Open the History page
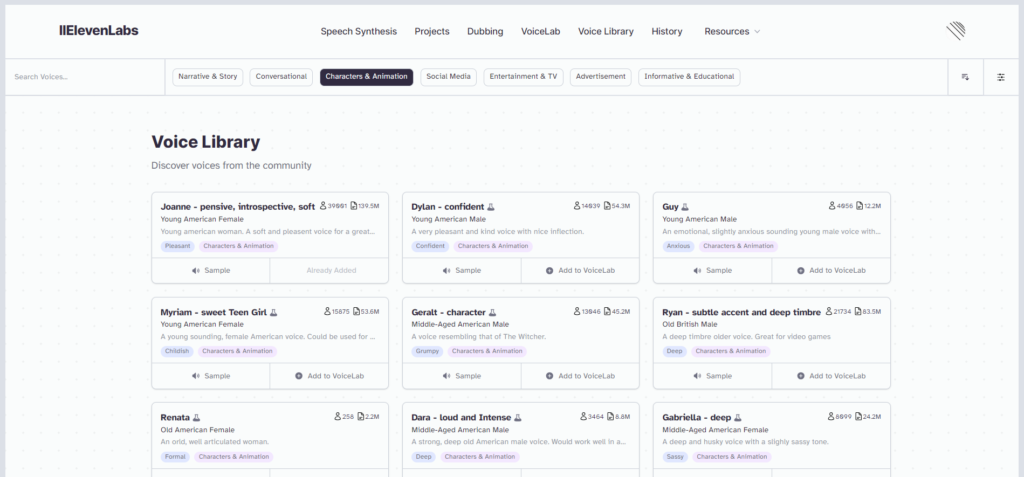Screen dimensions: 1024x477 pyautogui.click(x=667, y=31)
